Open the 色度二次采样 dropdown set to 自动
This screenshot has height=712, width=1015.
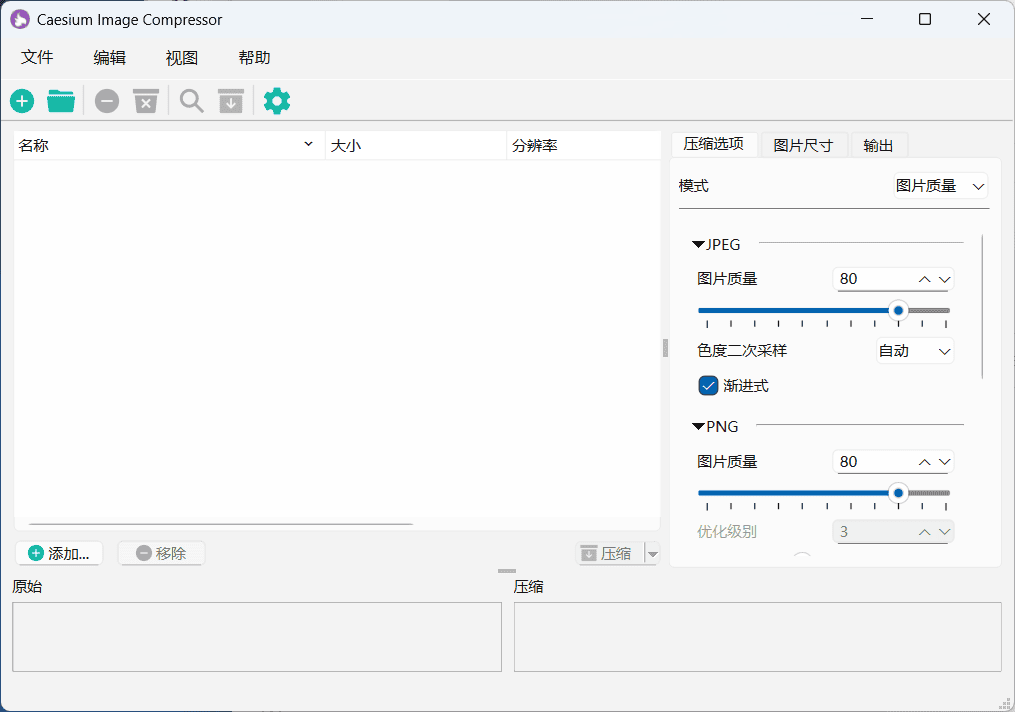coord(915,351)
